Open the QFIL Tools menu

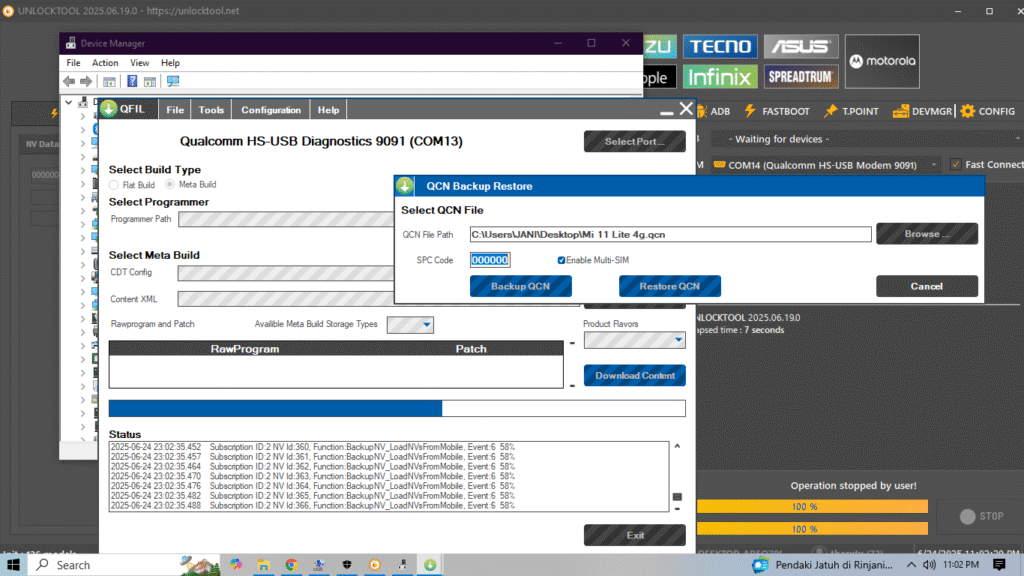[211, 110]
